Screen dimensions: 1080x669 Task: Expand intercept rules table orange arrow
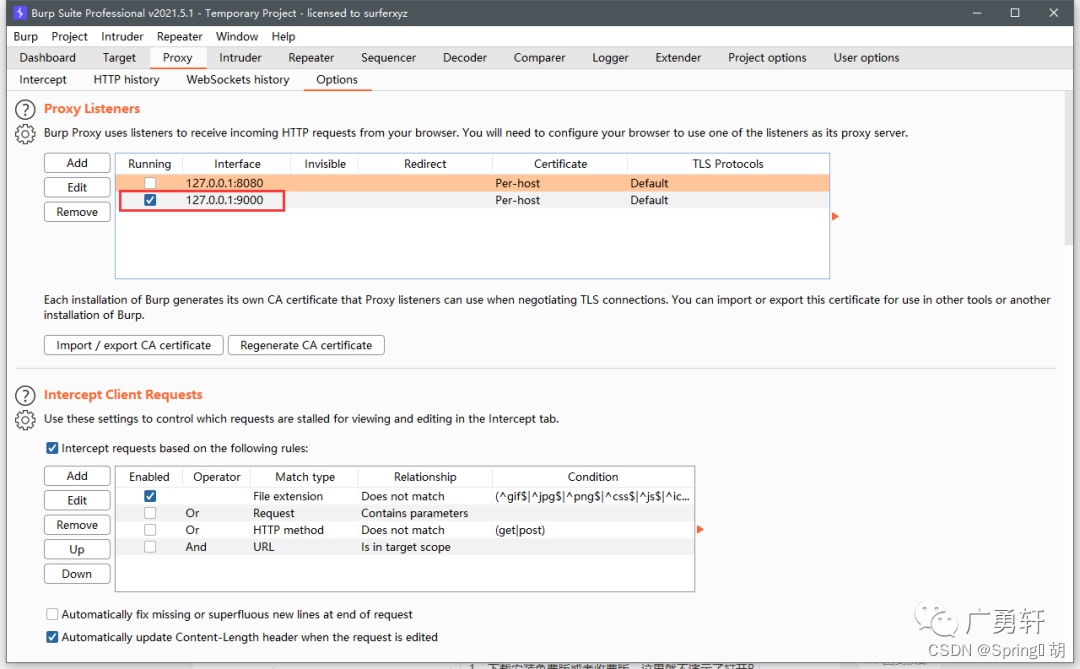700,529
